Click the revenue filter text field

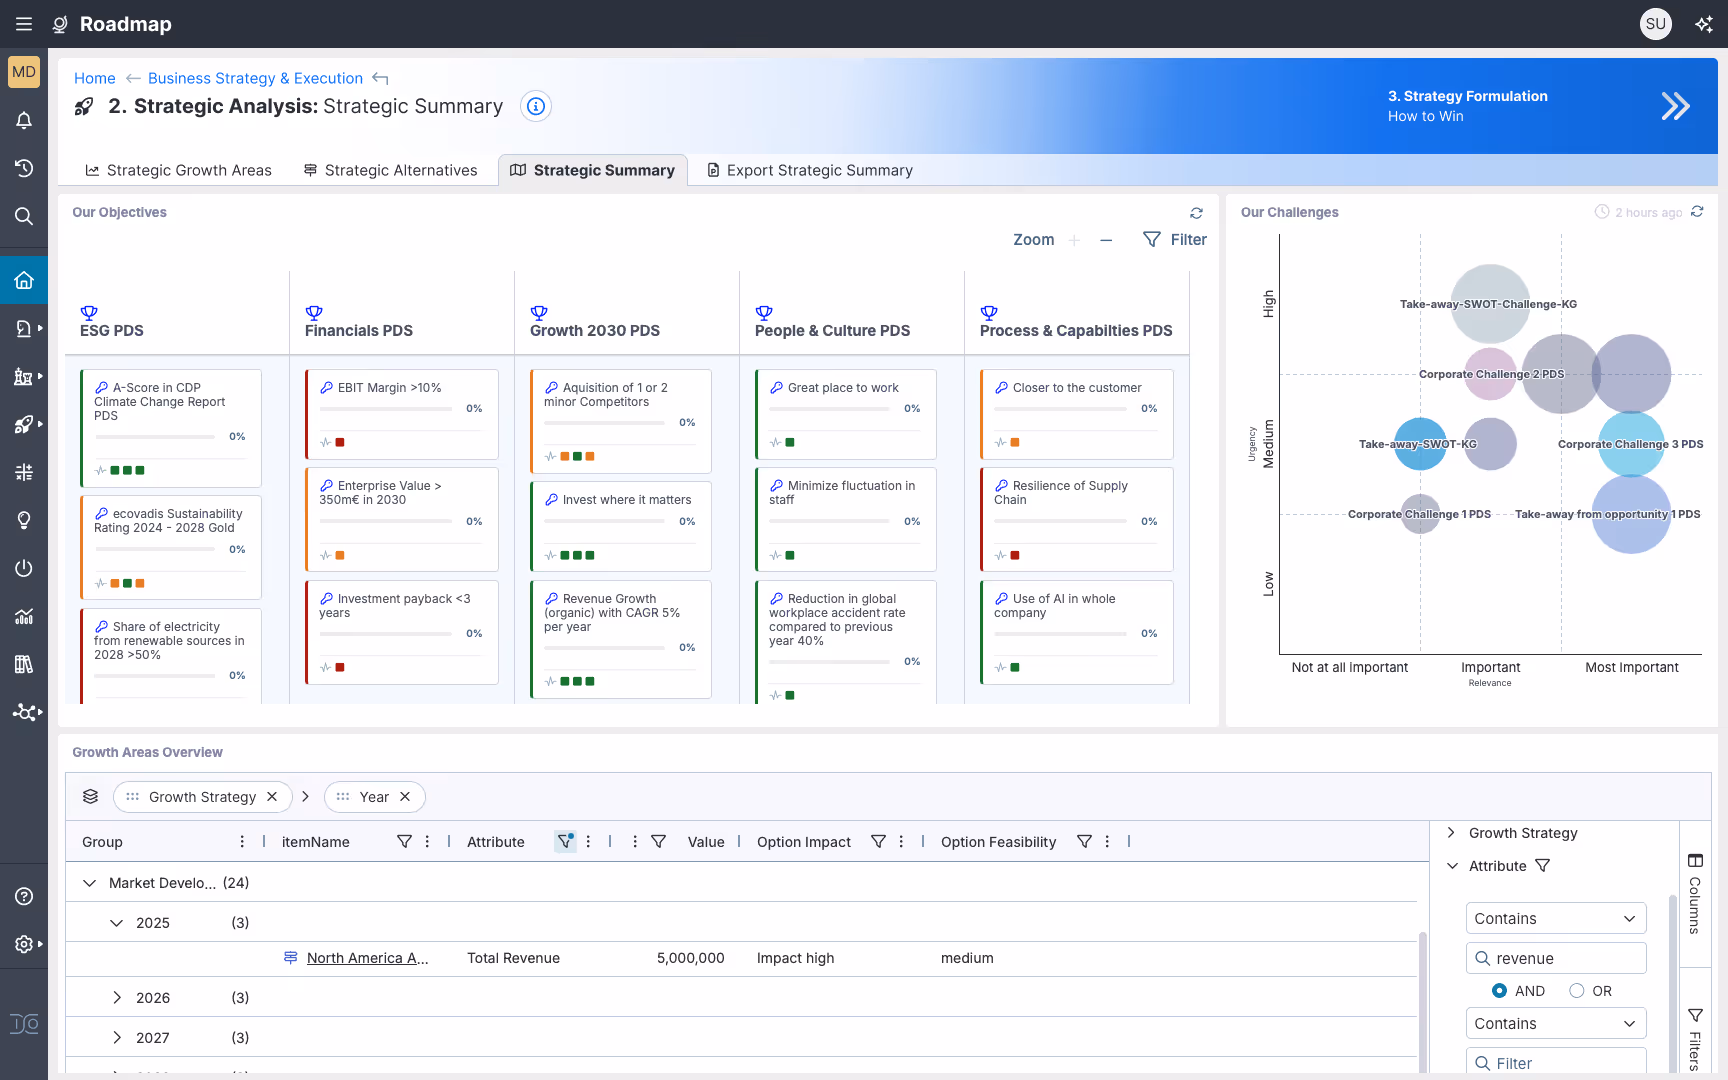pyautogui.click(x=1556, y=958)
